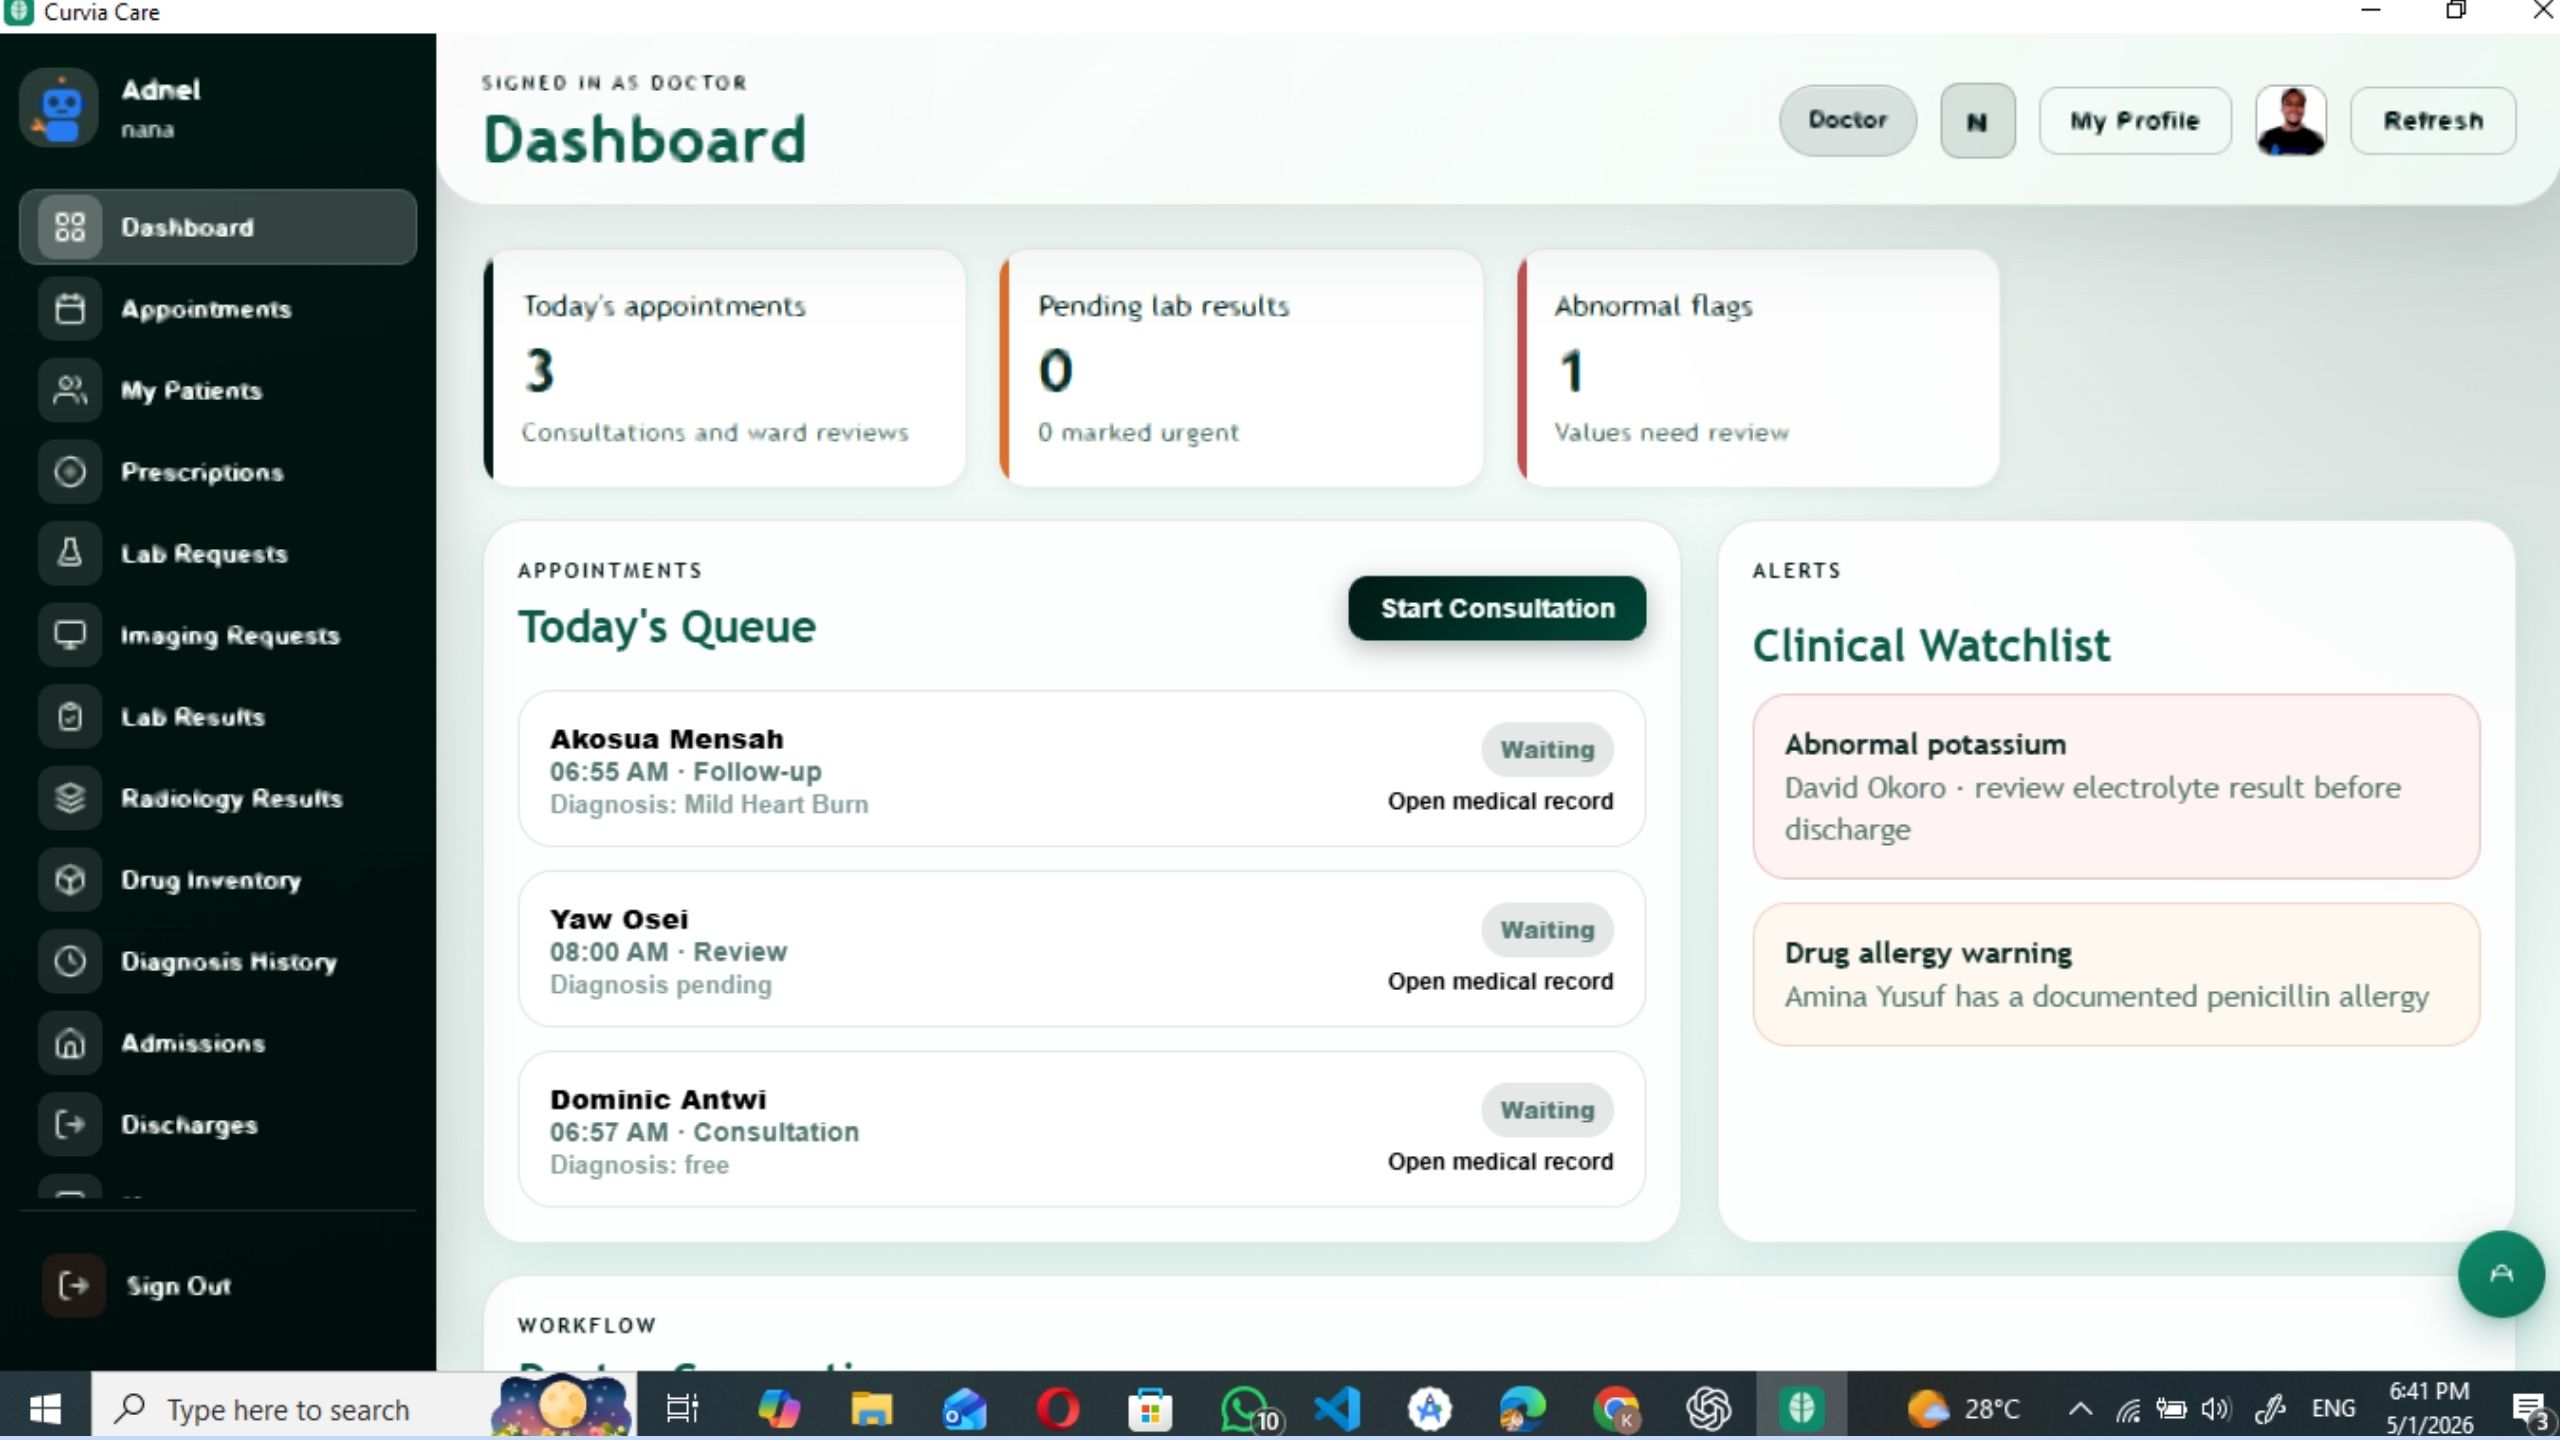
Task: Click the Doctor role pill
Action: coord(1848,120)
